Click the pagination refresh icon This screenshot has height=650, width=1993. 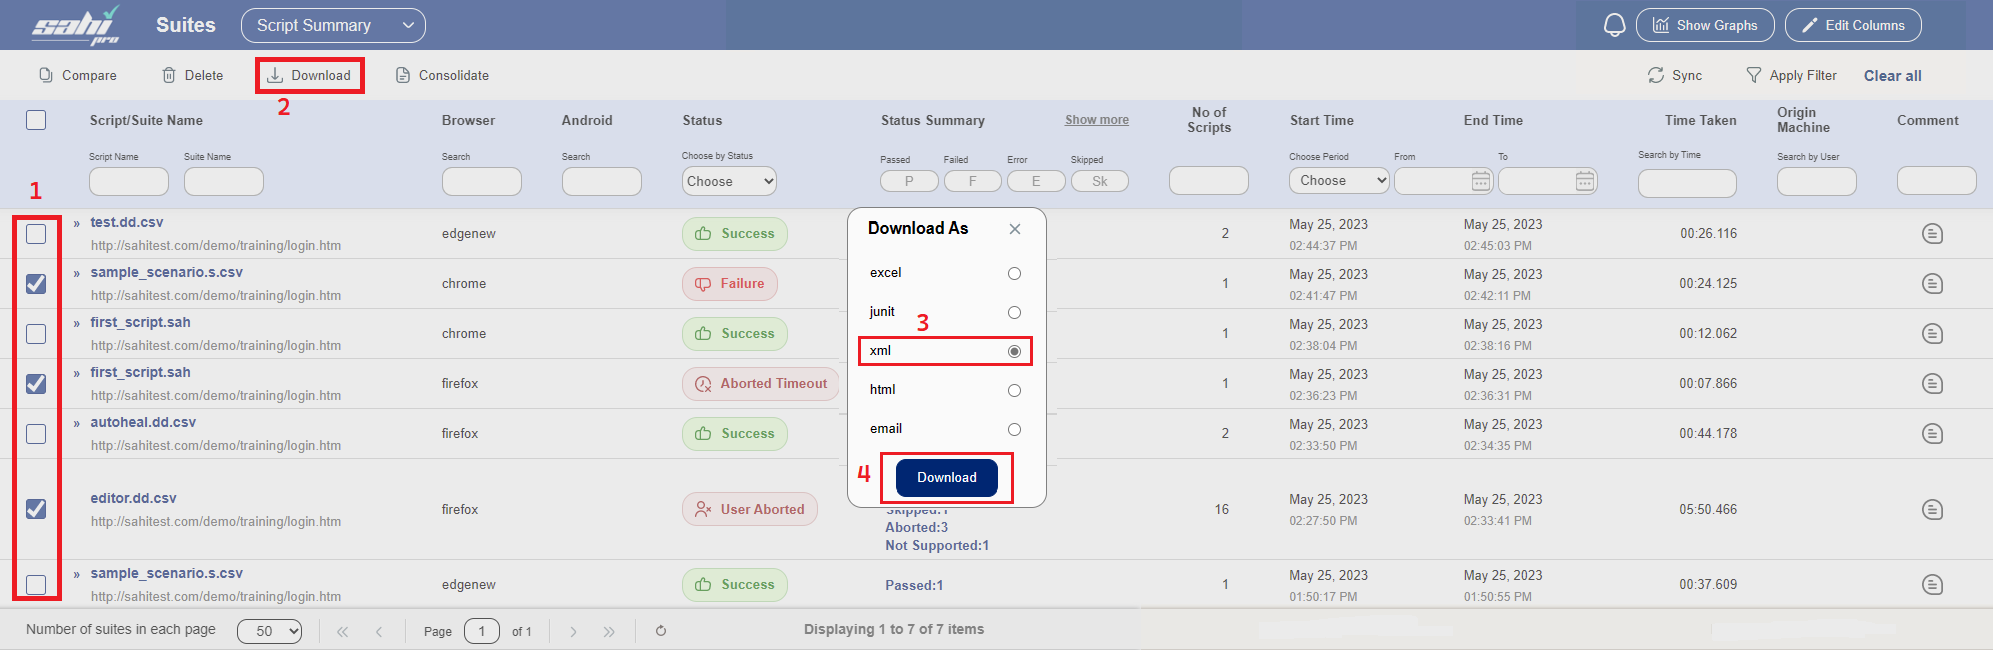(661, 631)
